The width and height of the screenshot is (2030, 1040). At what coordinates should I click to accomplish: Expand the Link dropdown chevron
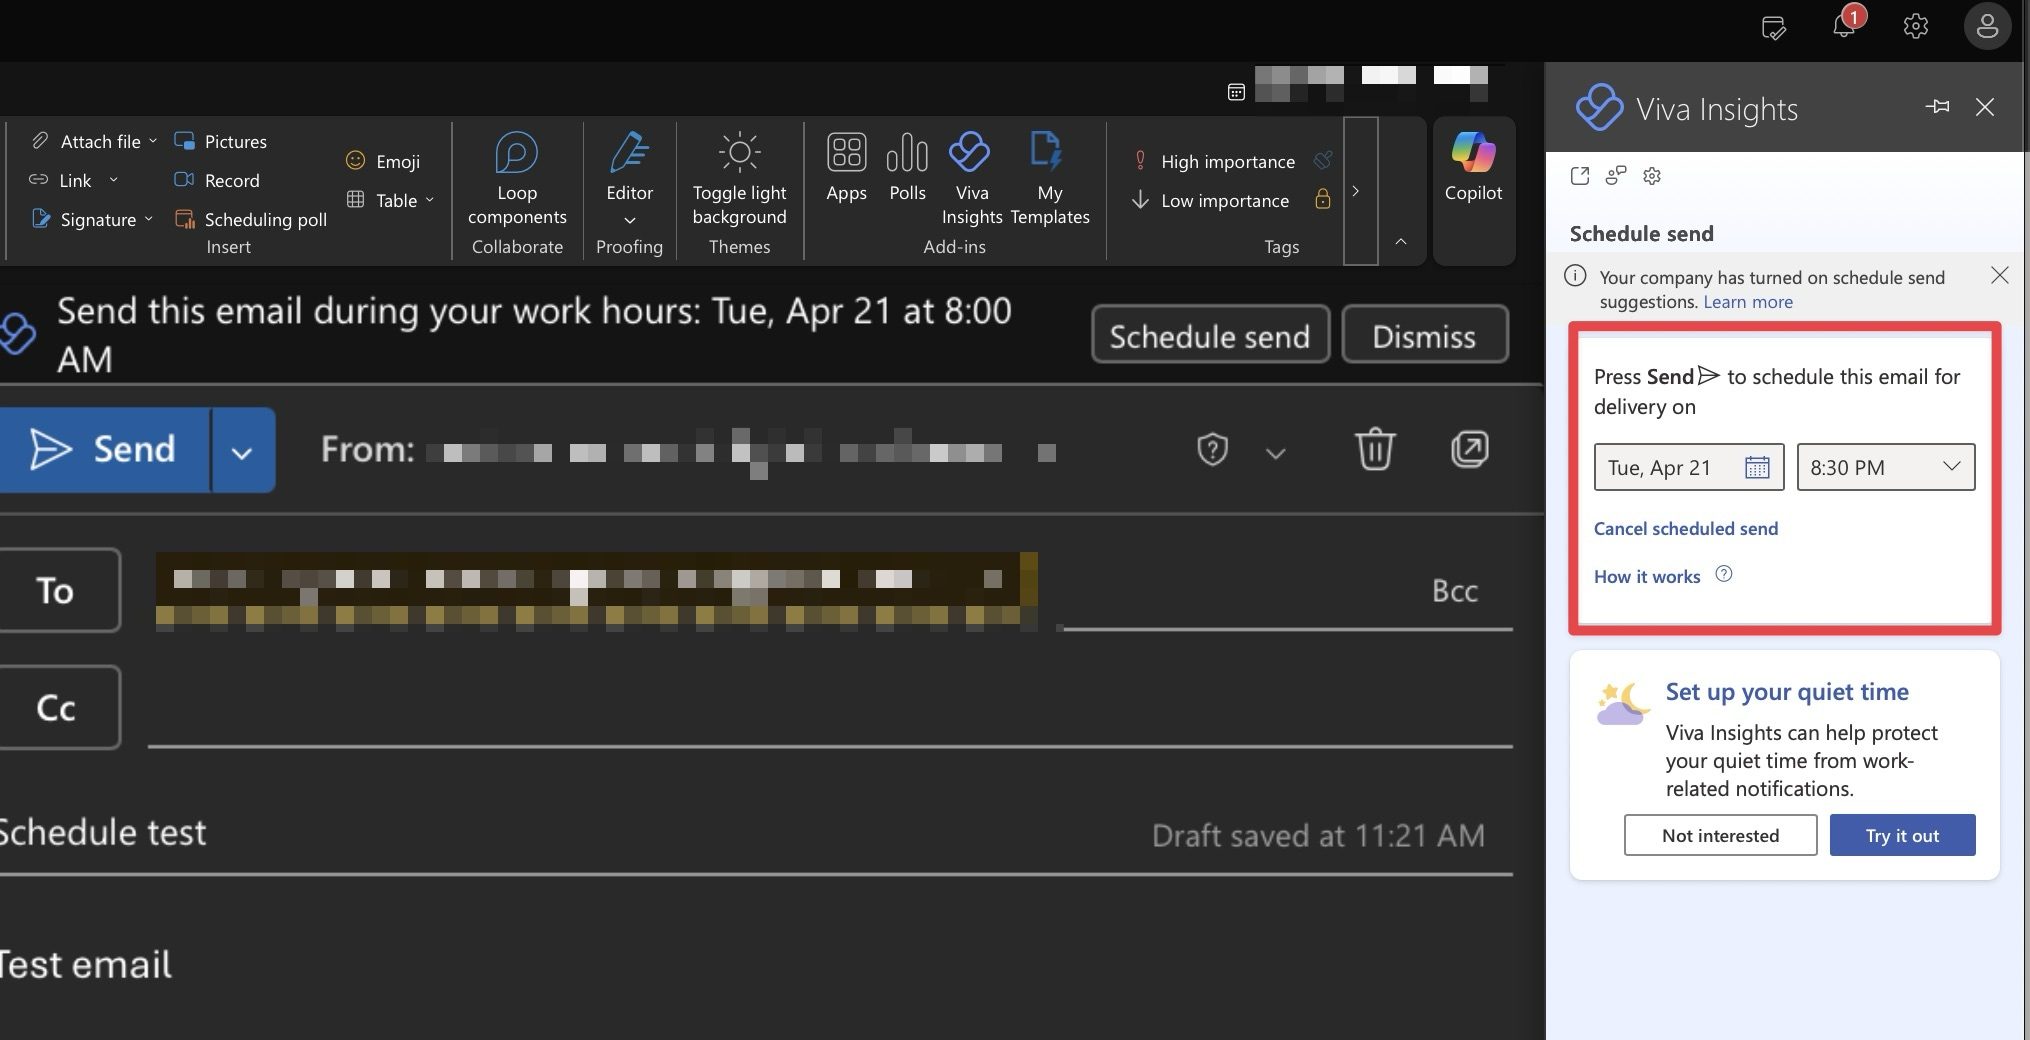click(x=113, y=180)
